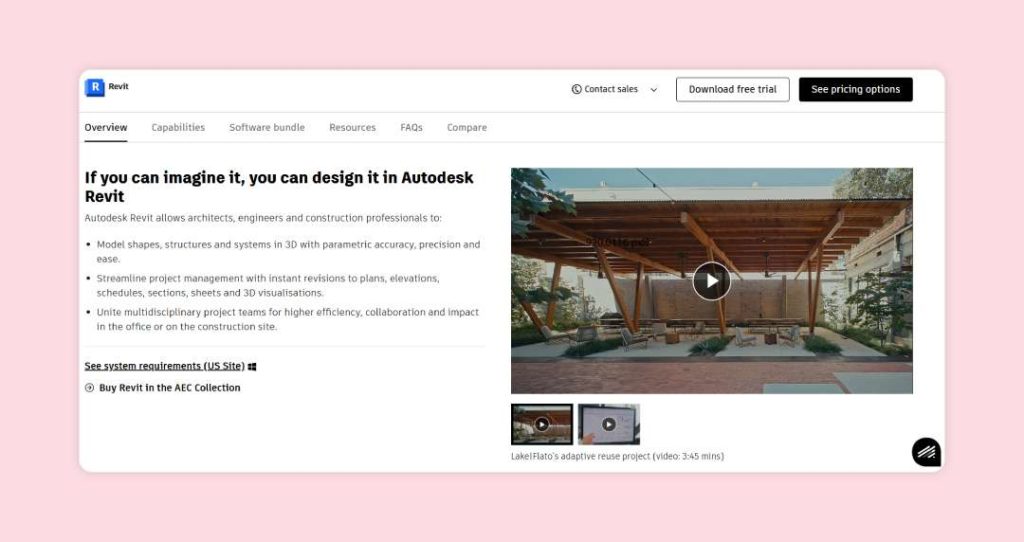Viewport: 1024px width, 542px height.
Task: Click the circled arrow icon before Buy Revit
Action: (x=90, y=388)
